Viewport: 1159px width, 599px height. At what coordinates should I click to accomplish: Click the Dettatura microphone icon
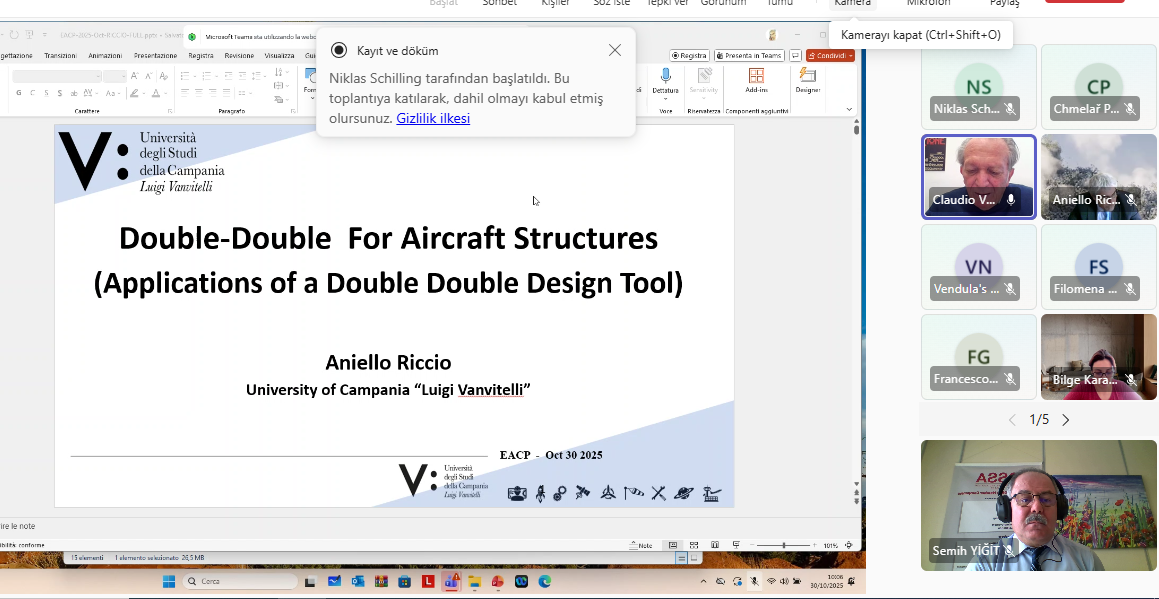click(x=665, y=75)
